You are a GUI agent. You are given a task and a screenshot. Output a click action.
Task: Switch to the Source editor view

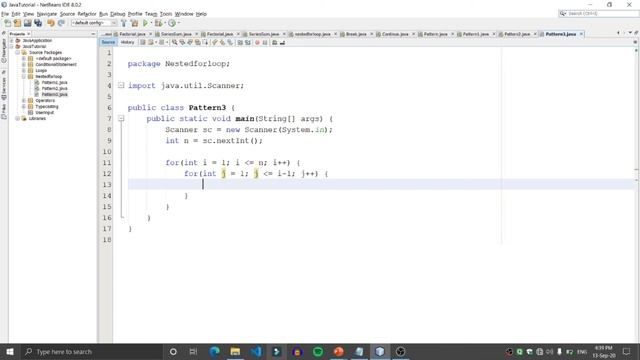[x=108, y=42]
